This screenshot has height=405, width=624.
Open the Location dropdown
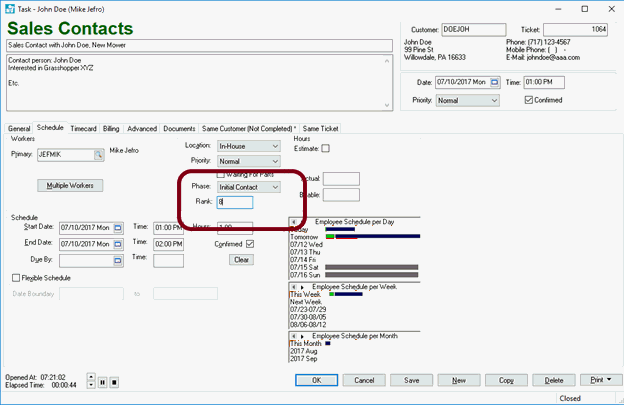pos(275,146)
